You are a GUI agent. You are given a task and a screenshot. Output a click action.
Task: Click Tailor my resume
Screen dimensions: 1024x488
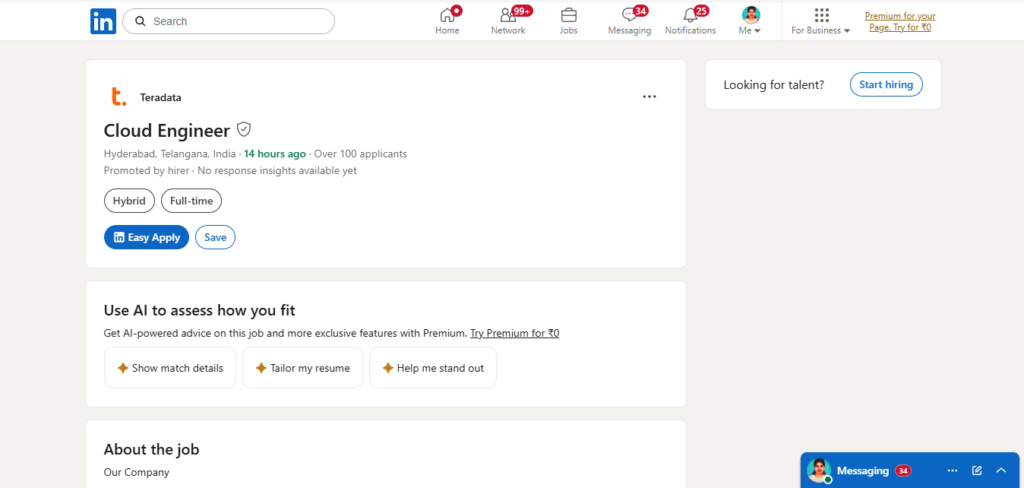coord(302,368)
